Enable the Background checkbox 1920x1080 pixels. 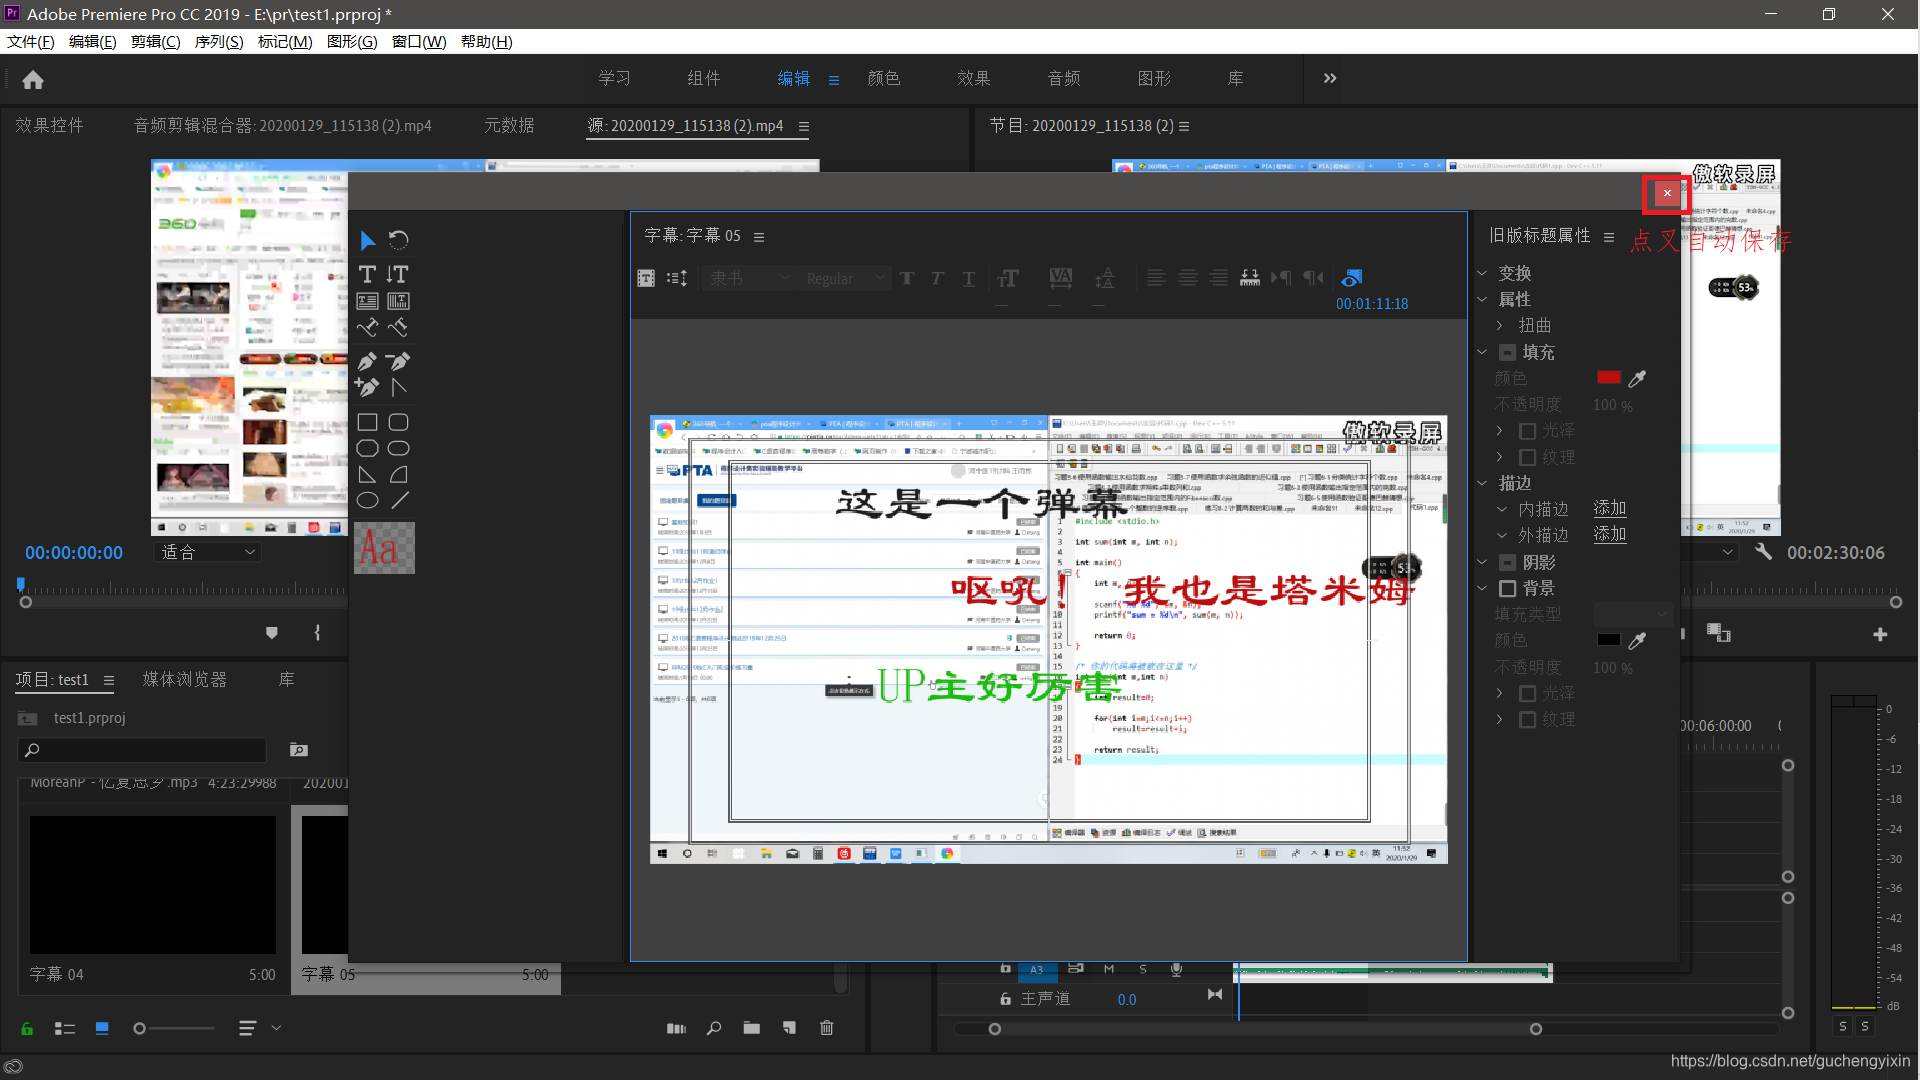[x=1507, y=588]
